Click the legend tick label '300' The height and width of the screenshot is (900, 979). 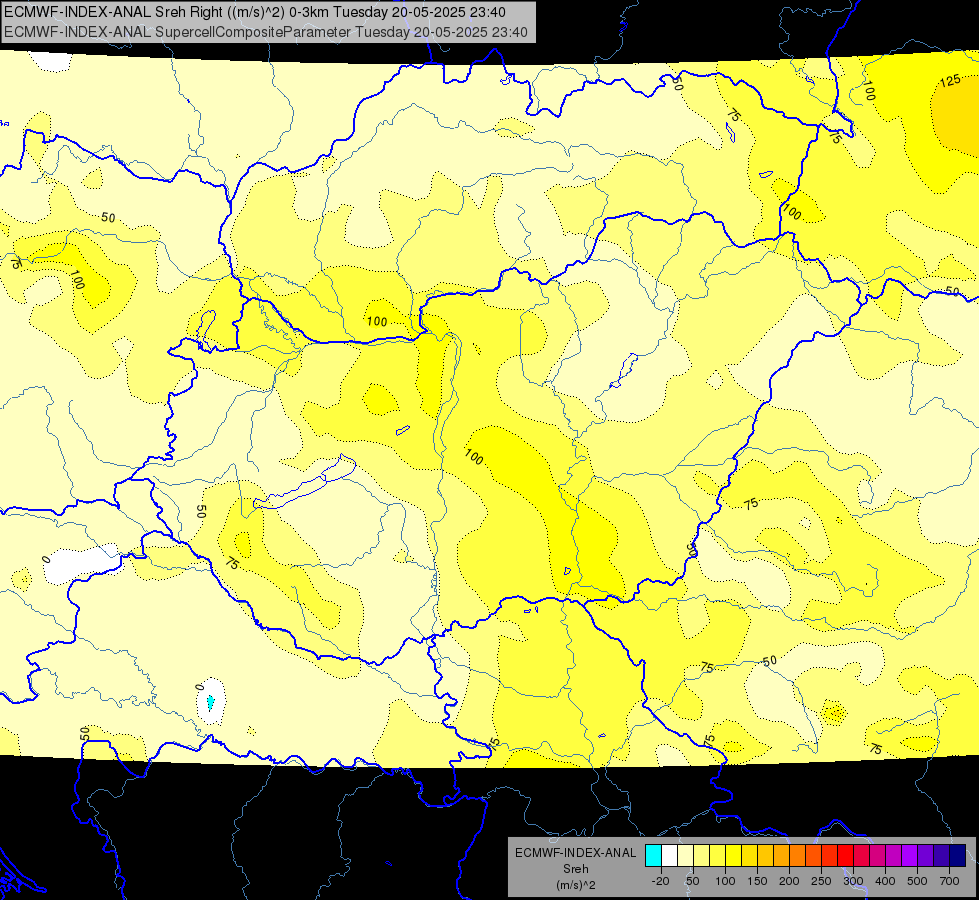(854, 881)
